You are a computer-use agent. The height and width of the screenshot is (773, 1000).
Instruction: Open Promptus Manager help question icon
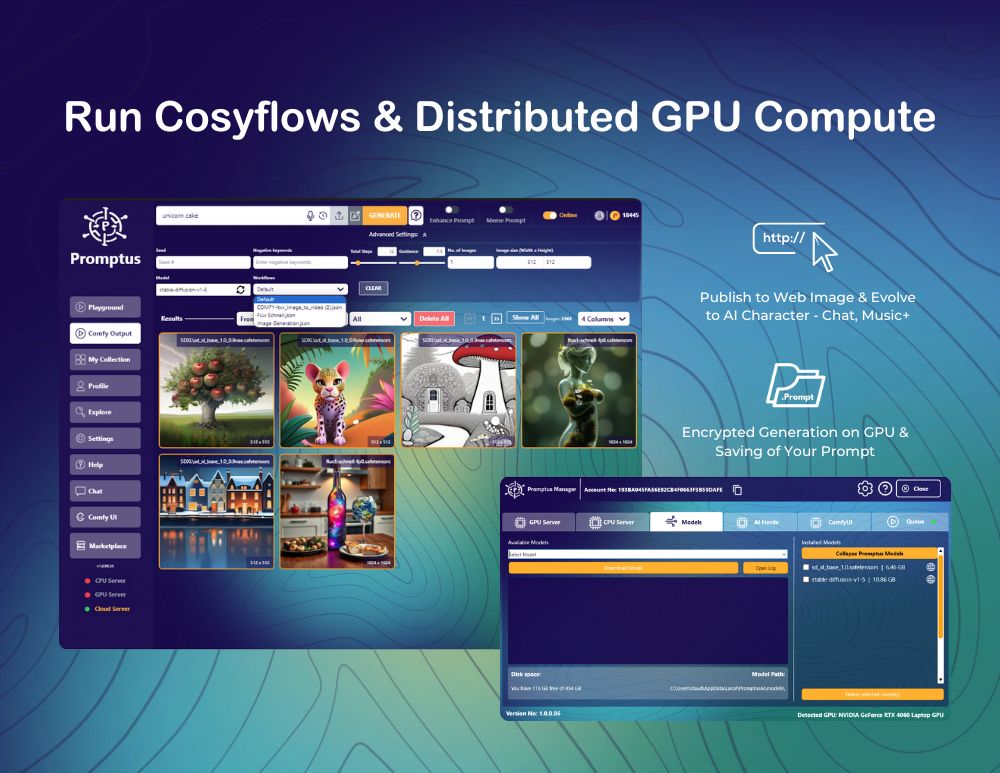tap(885, 489)
